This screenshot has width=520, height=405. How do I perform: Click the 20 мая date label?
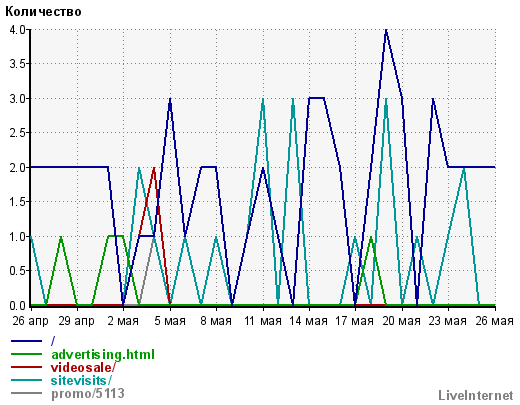[402, 321]
